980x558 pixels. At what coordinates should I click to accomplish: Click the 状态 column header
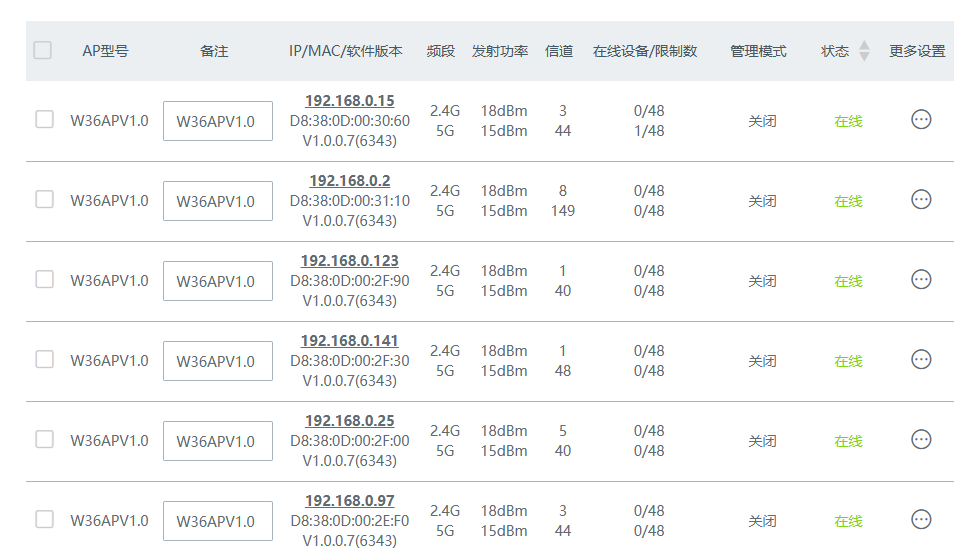[834, 51]
